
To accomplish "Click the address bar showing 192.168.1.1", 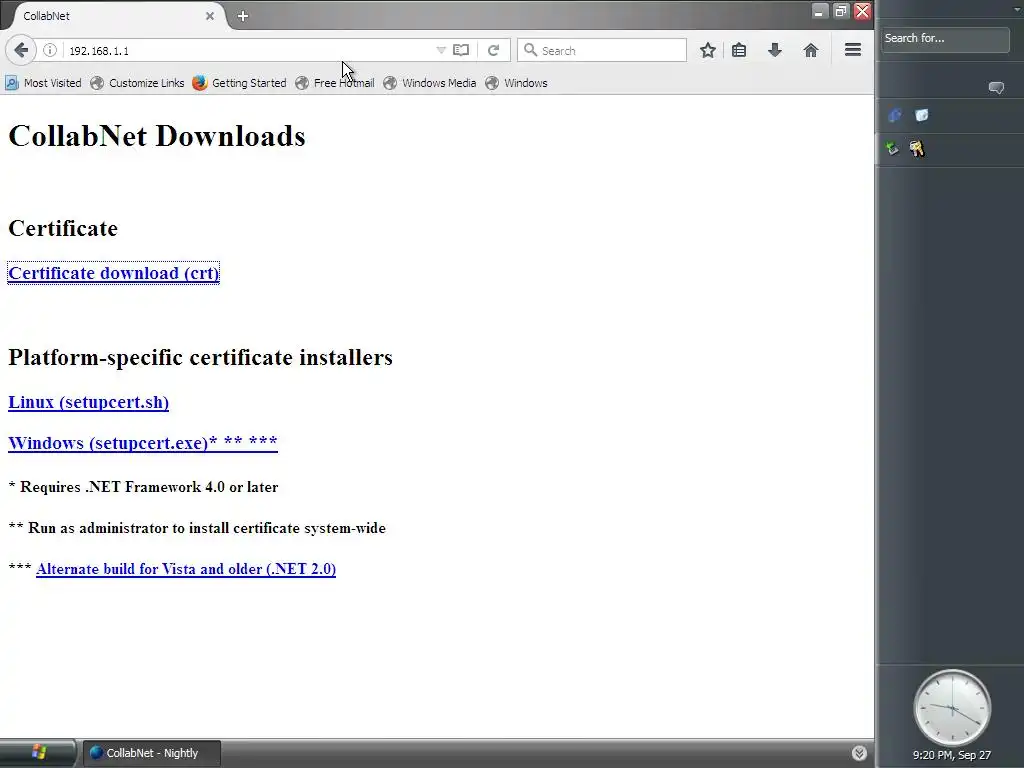I will [248, 50].
